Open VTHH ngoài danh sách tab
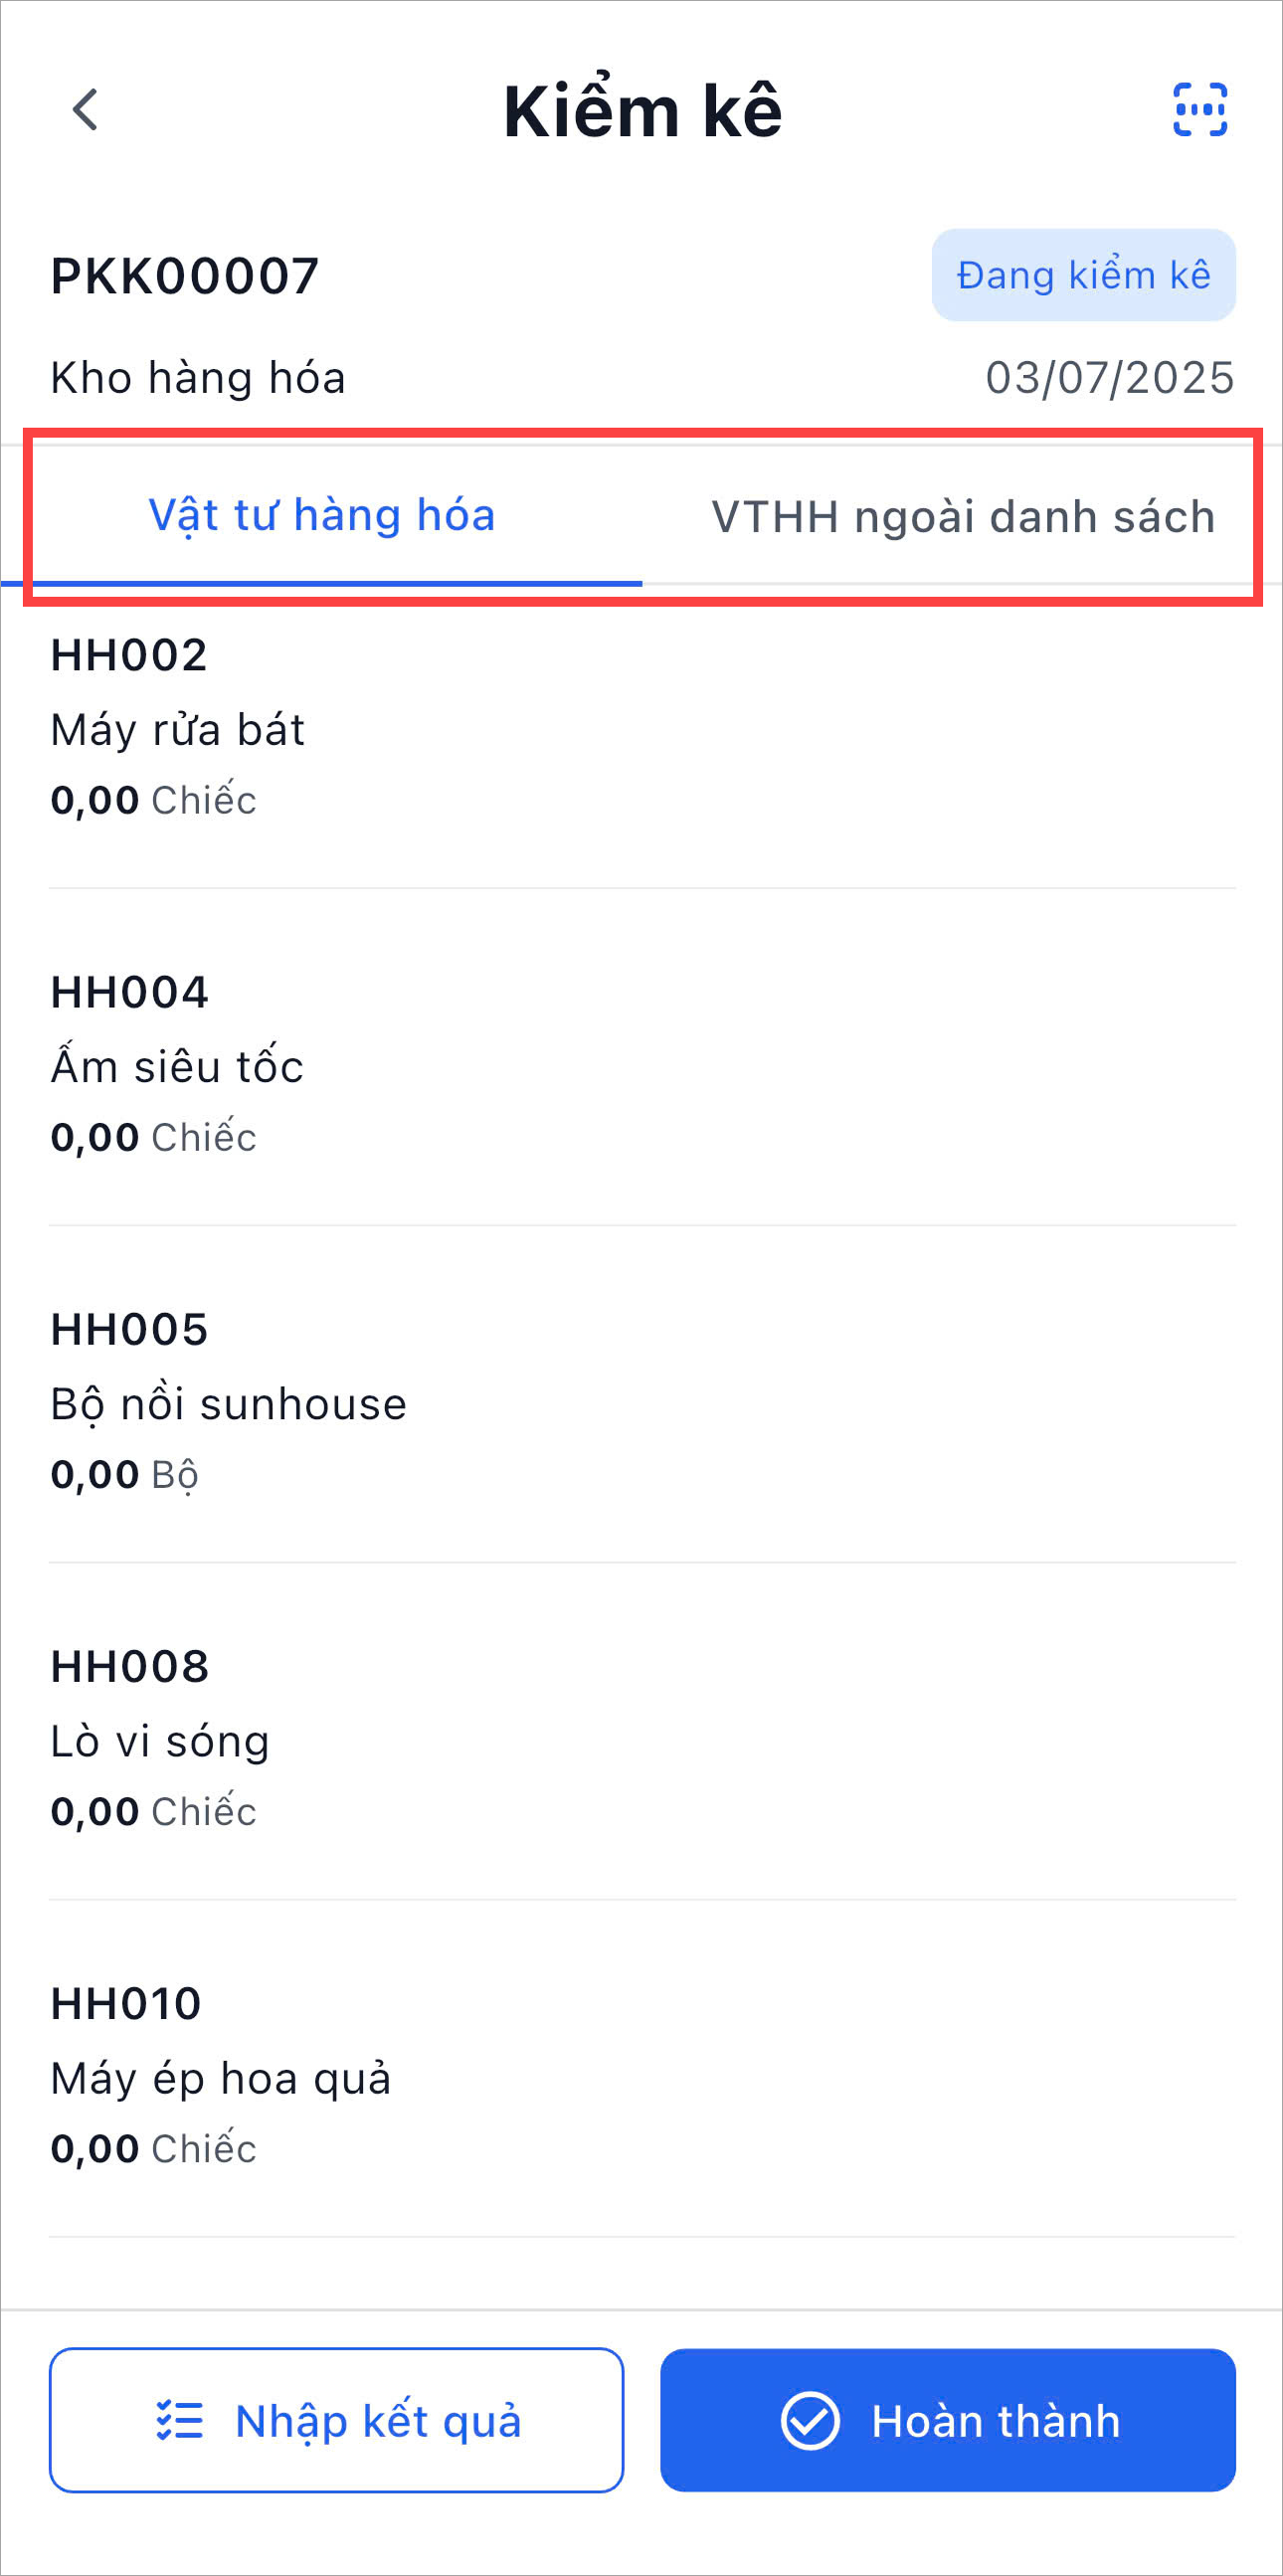 [962, 517]
